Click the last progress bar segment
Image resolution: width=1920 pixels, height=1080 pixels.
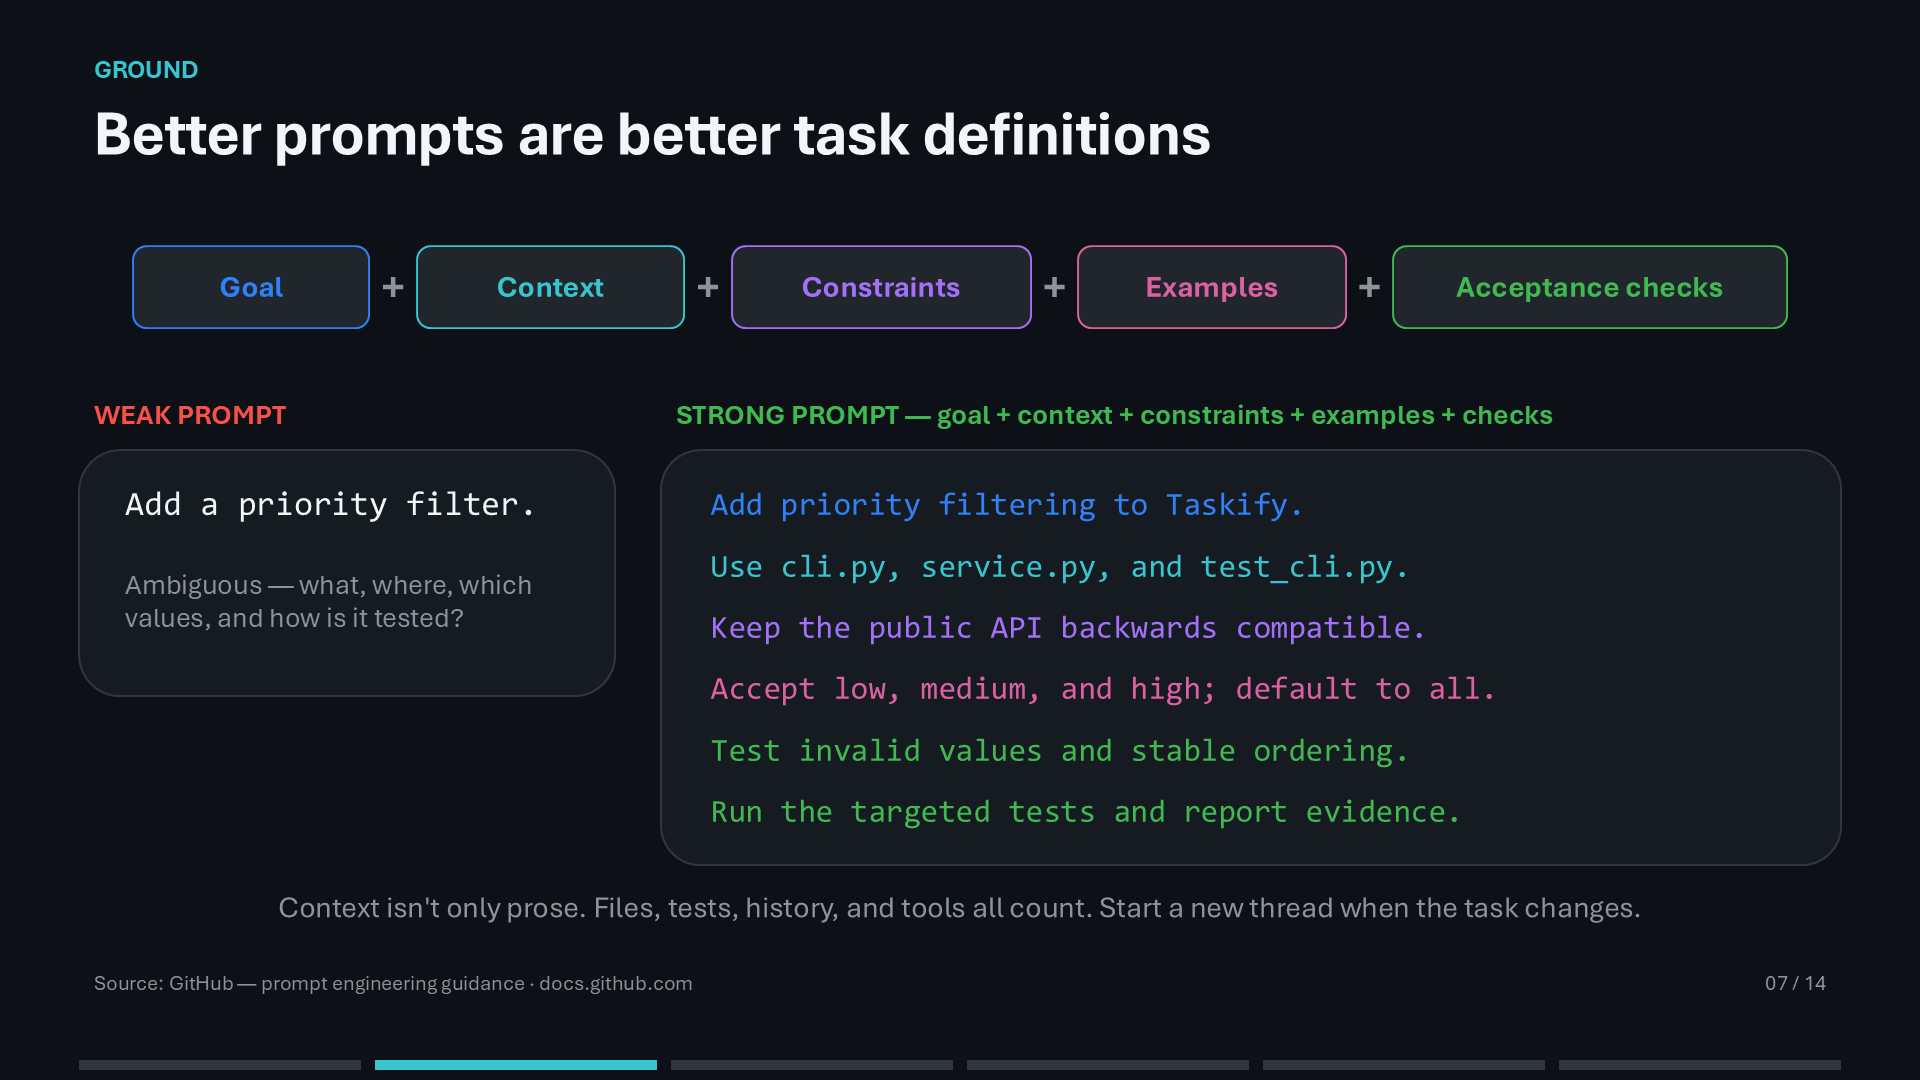[1700, 1065]
